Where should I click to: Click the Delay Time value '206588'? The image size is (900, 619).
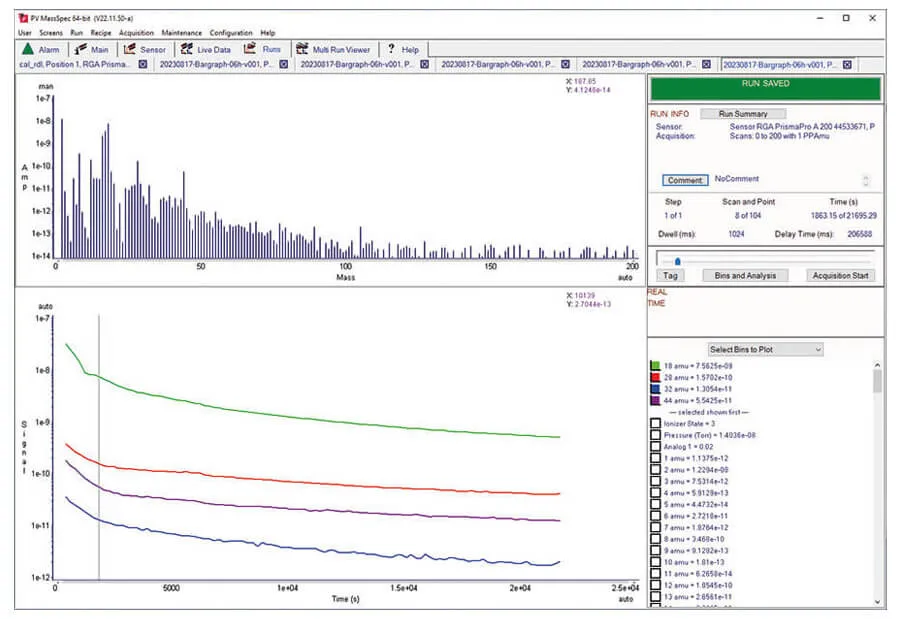[x=859, y=234]
